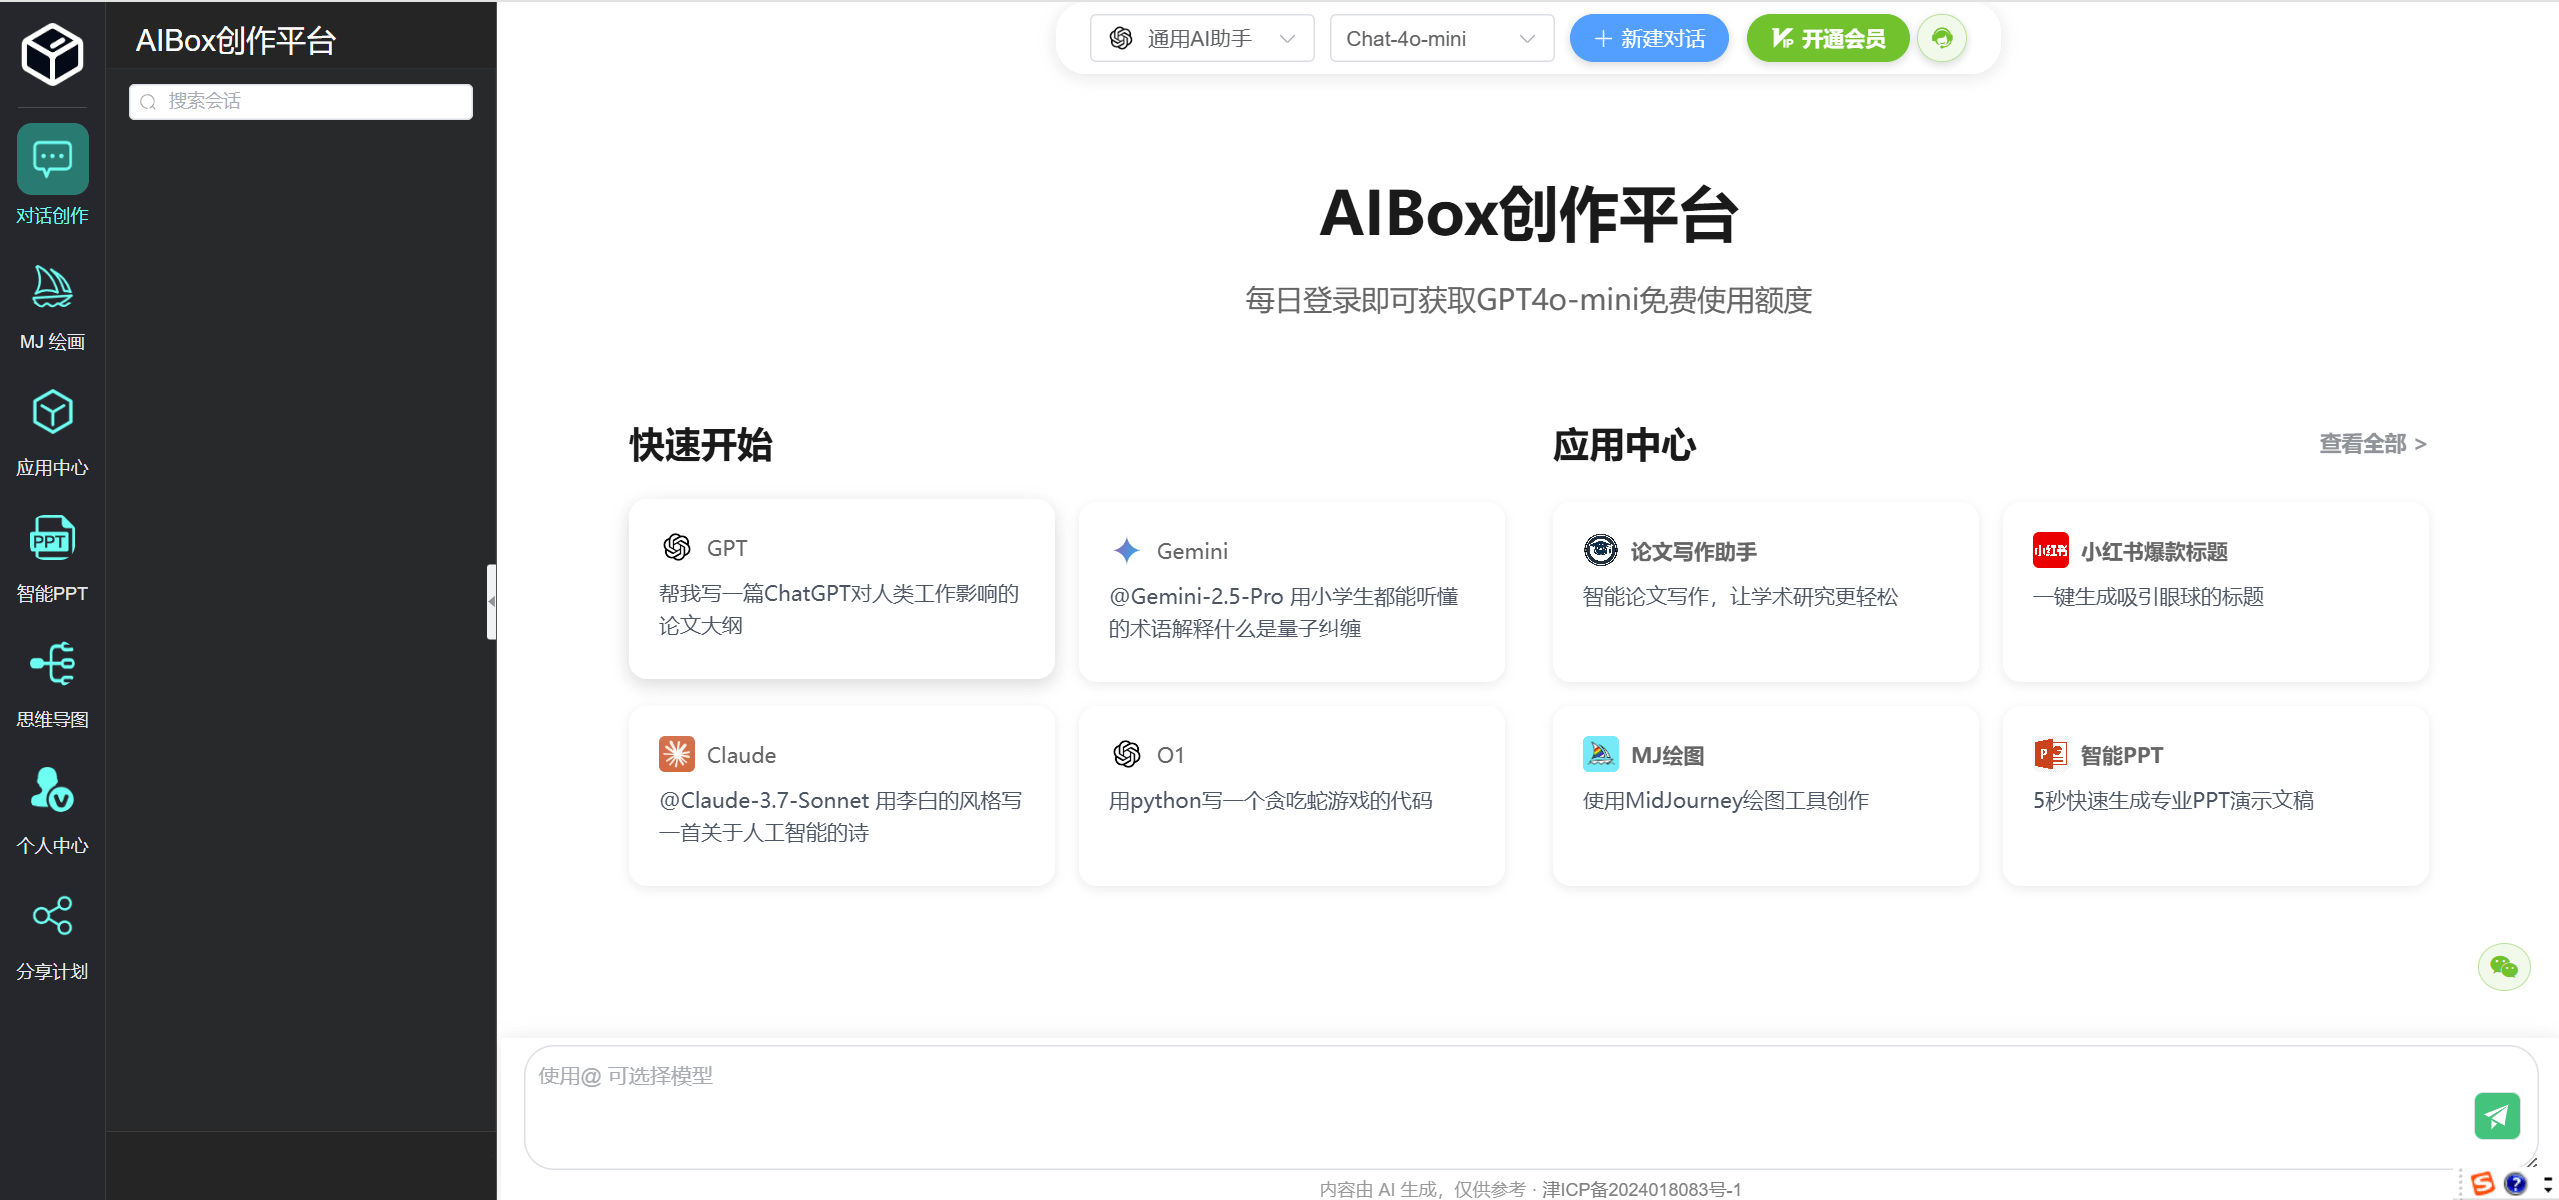Click 5秒快速生成专业PPT演示文稿 description
The height and width of the screenshot is (1200, 2559).
(x=2173, y=800)
